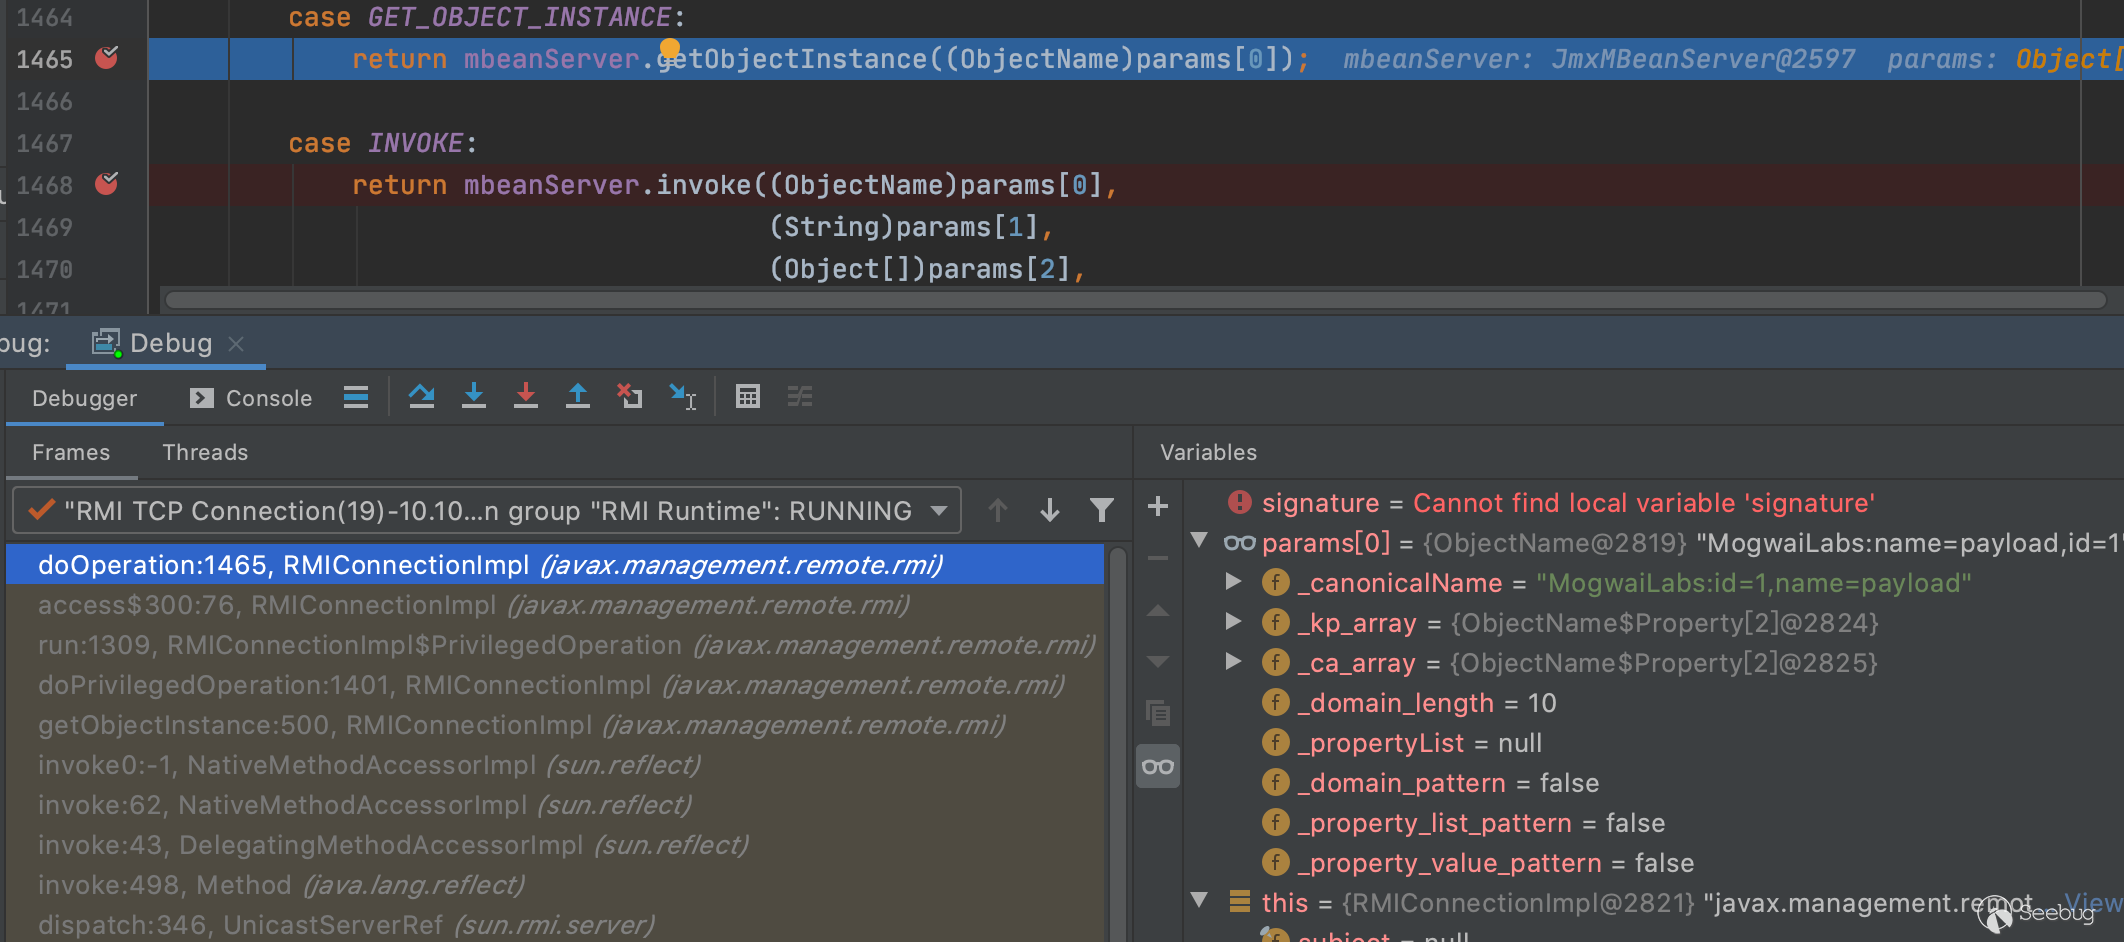2124x942 pixels.
Task: Toggle the breakpoint on line 1468
Action: click(x=106, y=185)
